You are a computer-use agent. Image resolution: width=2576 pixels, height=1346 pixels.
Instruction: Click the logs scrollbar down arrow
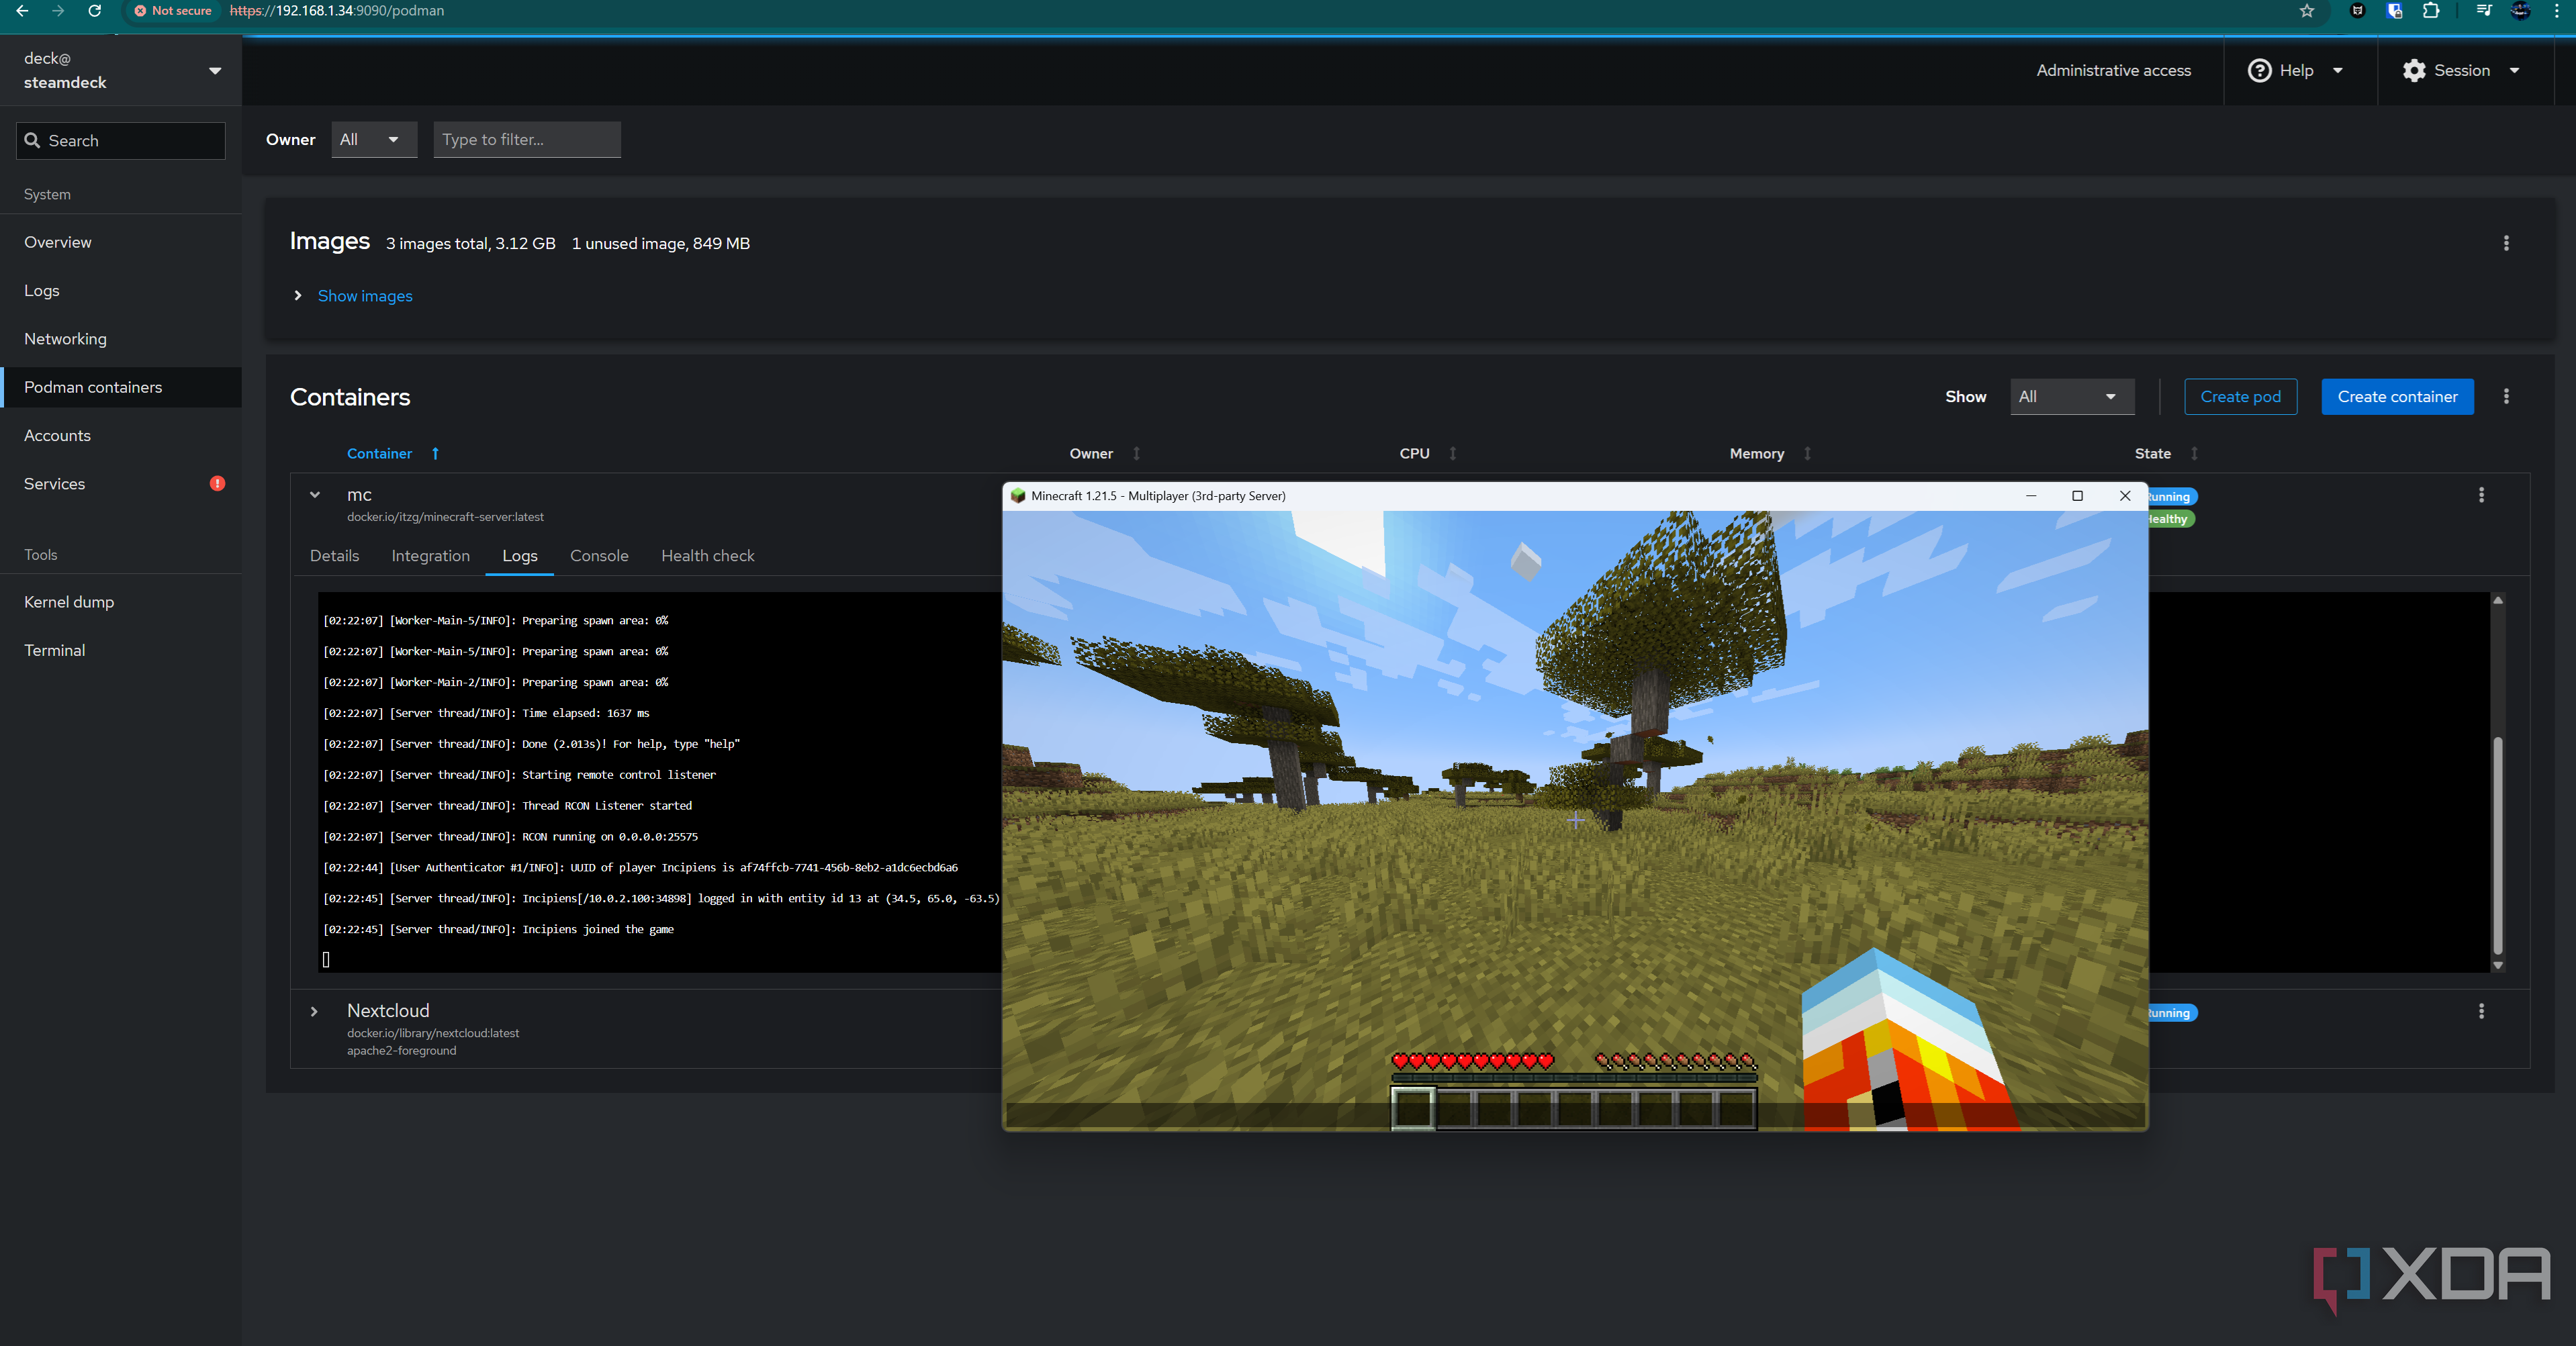click(2498, 965)
